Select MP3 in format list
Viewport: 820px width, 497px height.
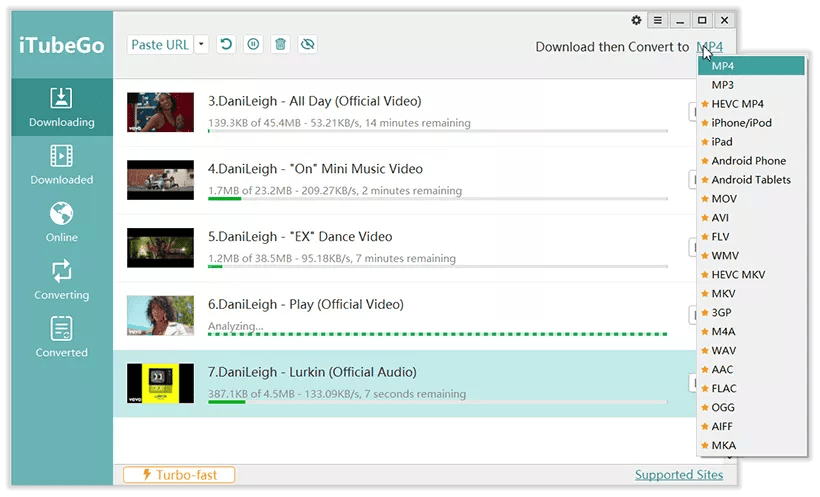click(751, 85)
